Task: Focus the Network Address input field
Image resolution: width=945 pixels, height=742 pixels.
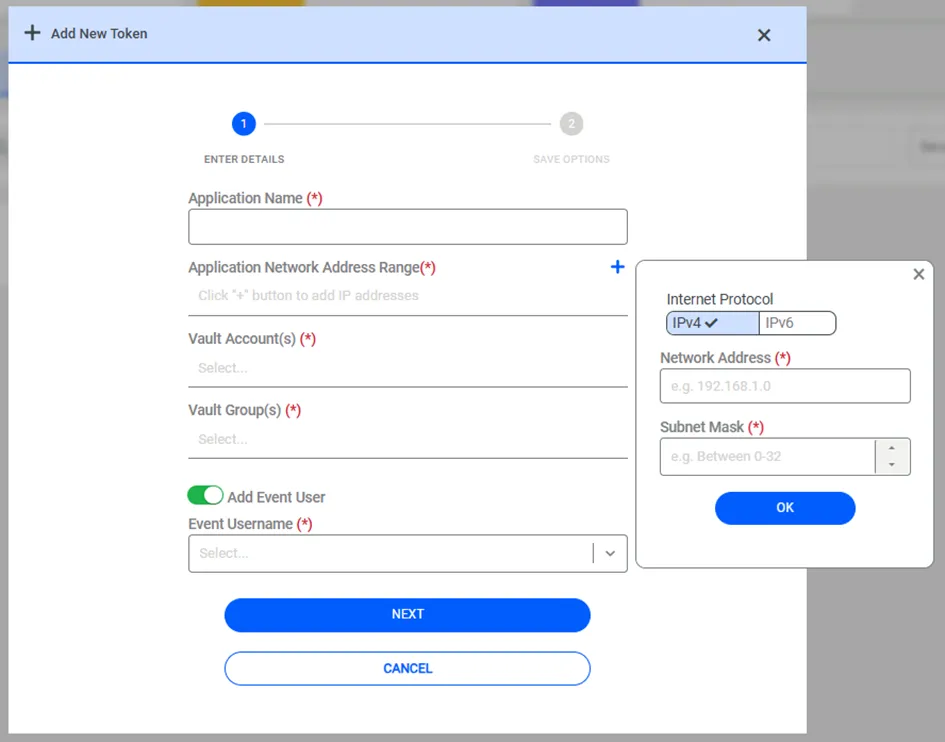Action: pyautogui.click(x=785, y=386)
